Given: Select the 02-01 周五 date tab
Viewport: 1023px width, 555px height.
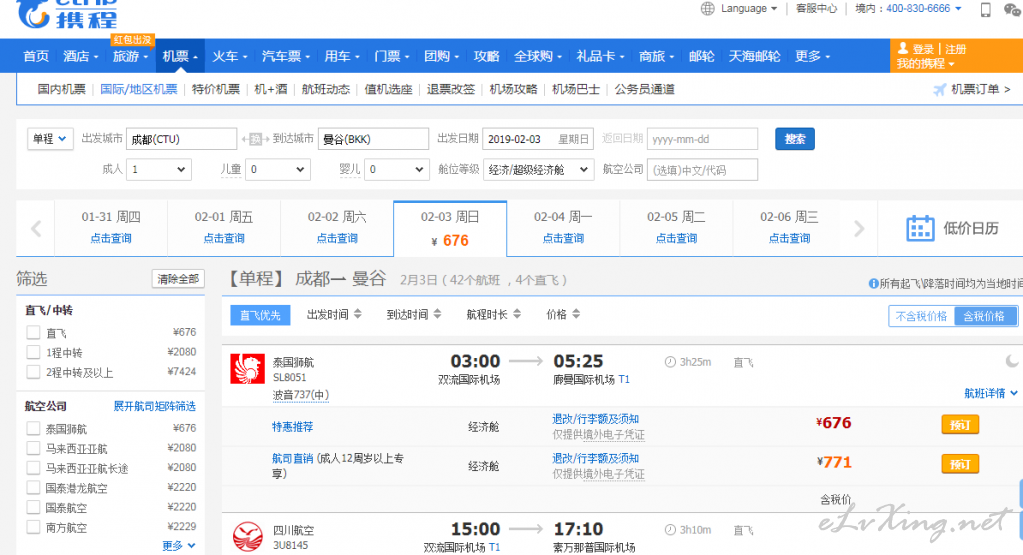Looking at the screenshot, I should 224,228.
